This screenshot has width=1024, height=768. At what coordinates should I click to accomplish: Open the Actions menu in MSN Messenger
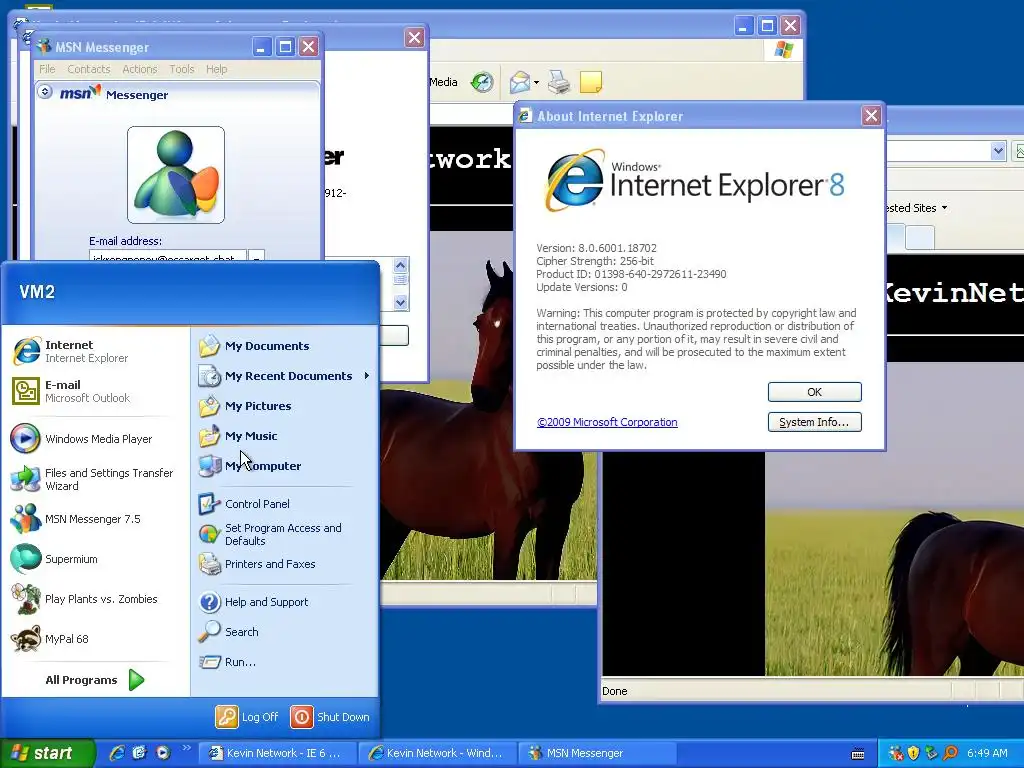[x=140, y=69]
